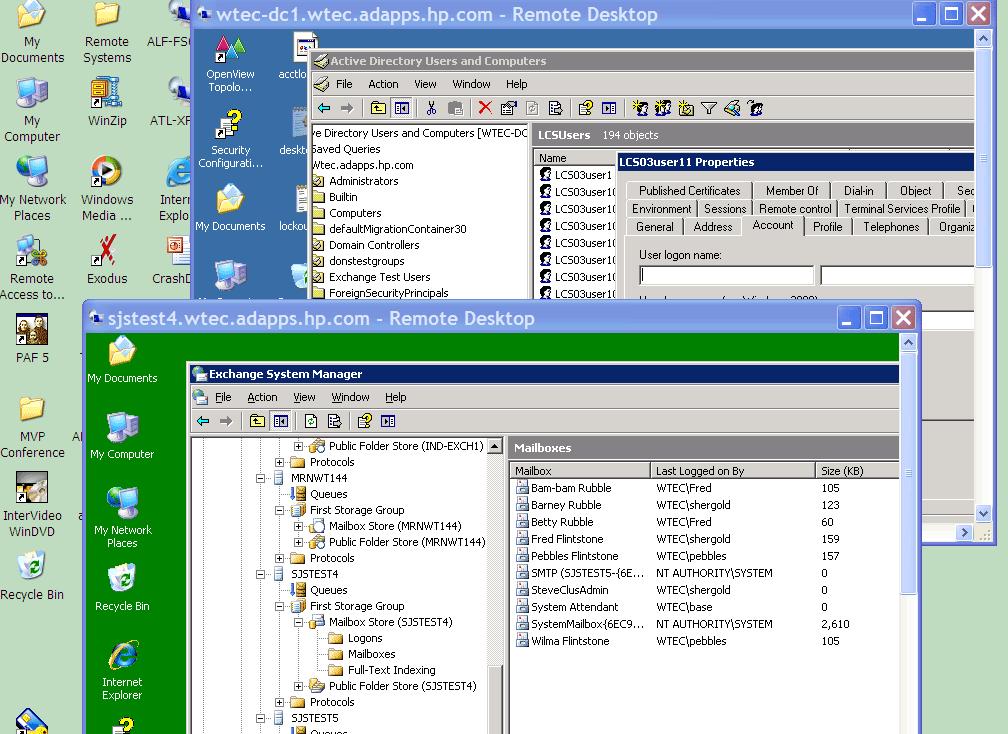Switch to the Terminal Services Profile tab
This screenshot has height=734, width=1008.
902,209
